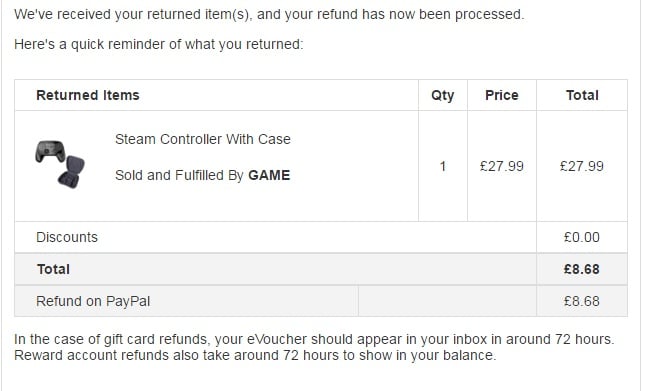Click the £0.00 discount amount
Screen dimensions: 657x391
(582, 237)
